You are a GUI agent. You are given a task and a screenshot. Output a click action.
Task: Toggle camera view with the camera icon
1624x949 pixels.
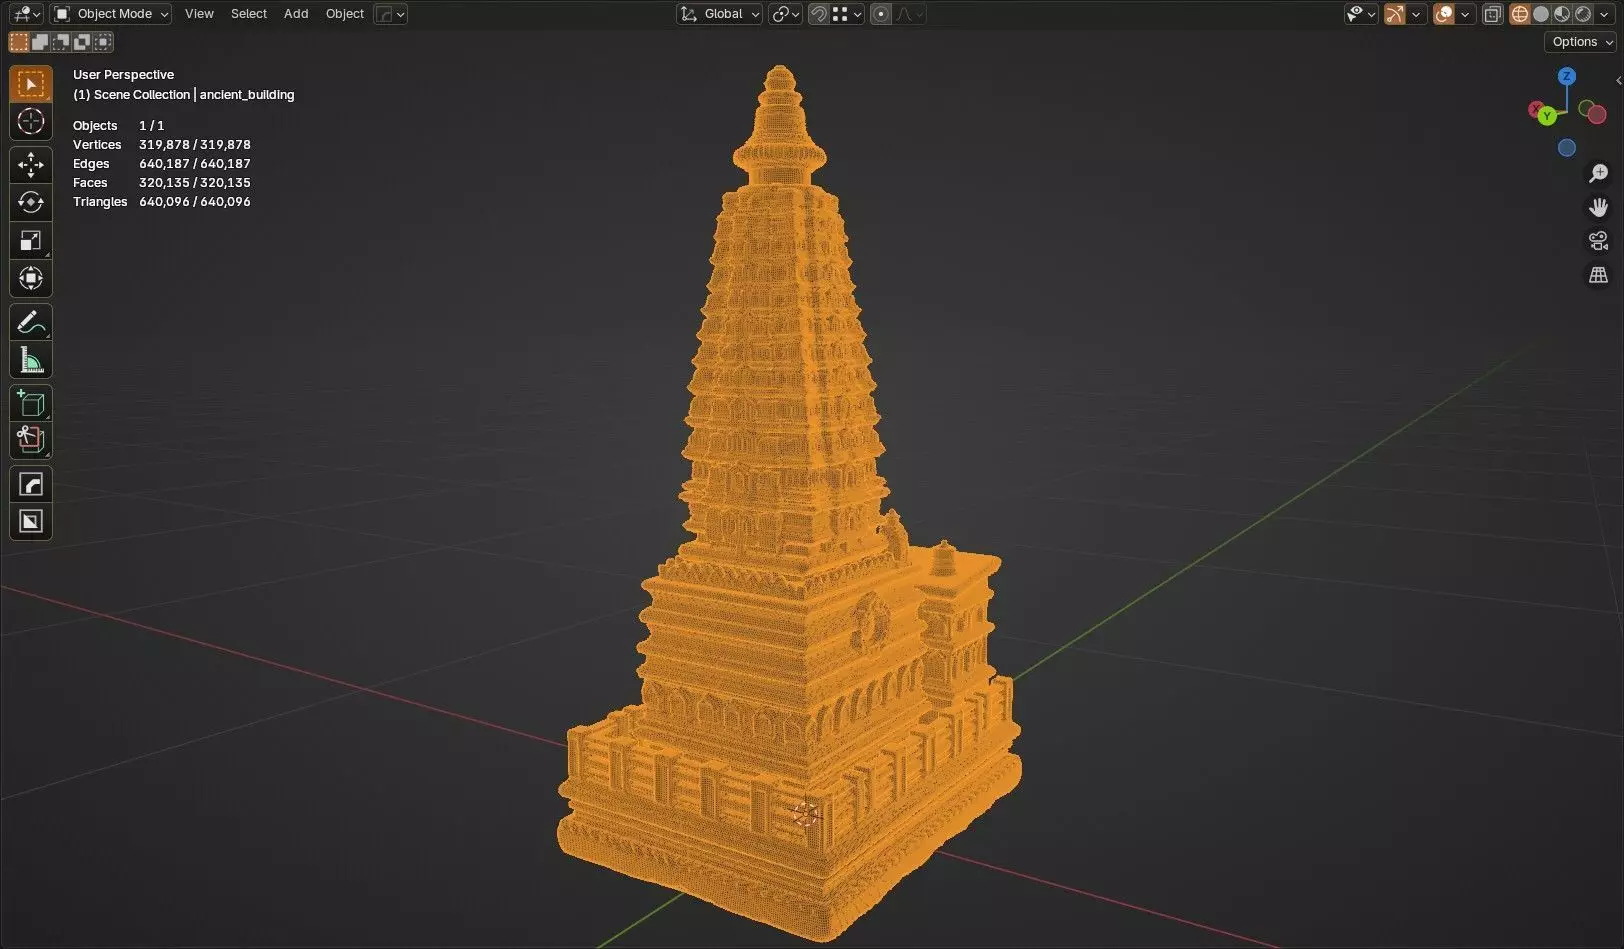click(1598, 241)
